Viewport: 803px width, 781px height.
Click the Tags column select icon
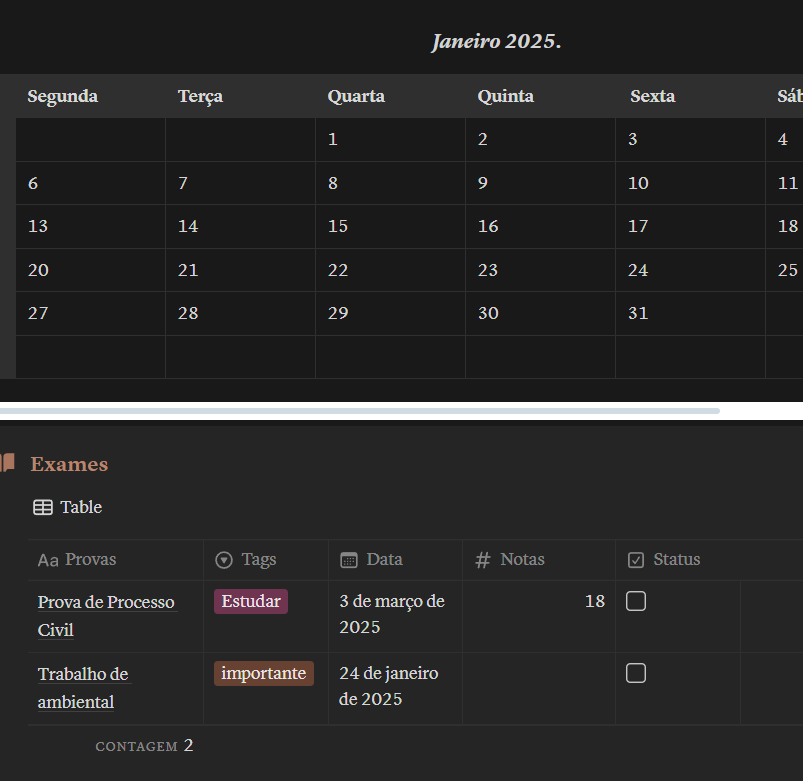click(x=224, y=560)
